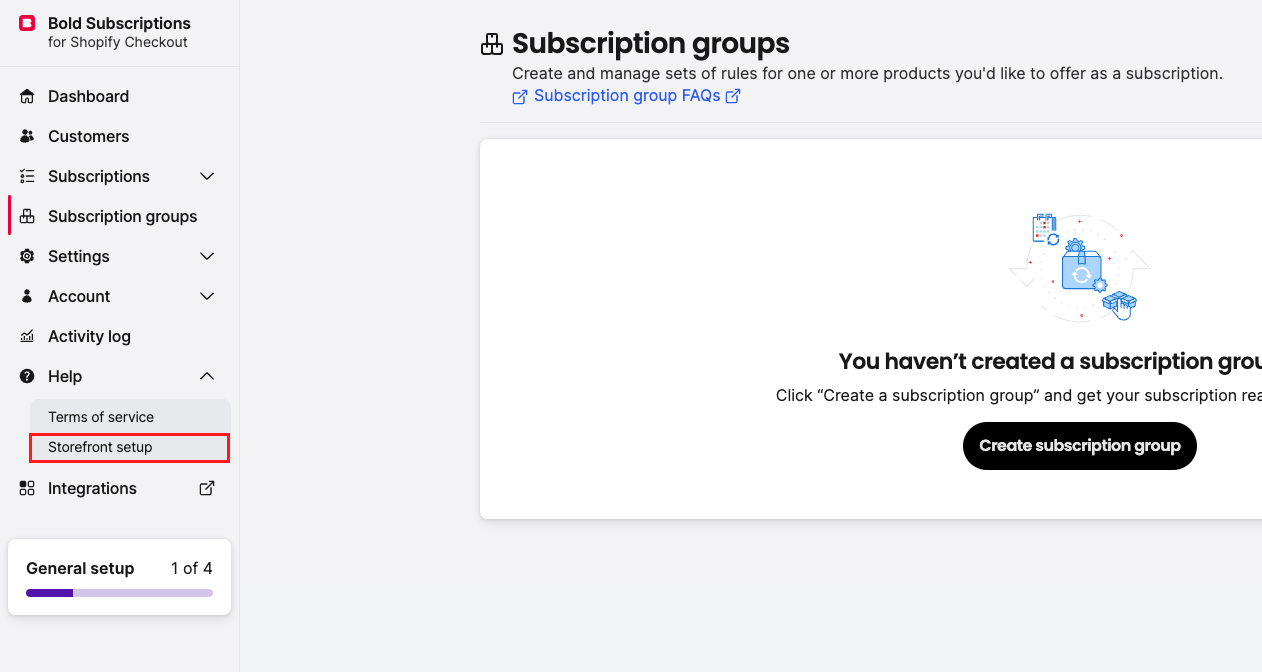The width and height of the screenshot is (1262, 672).
Task: Click the Bold Subscriptions logo icon
Action: coord(27,23)
